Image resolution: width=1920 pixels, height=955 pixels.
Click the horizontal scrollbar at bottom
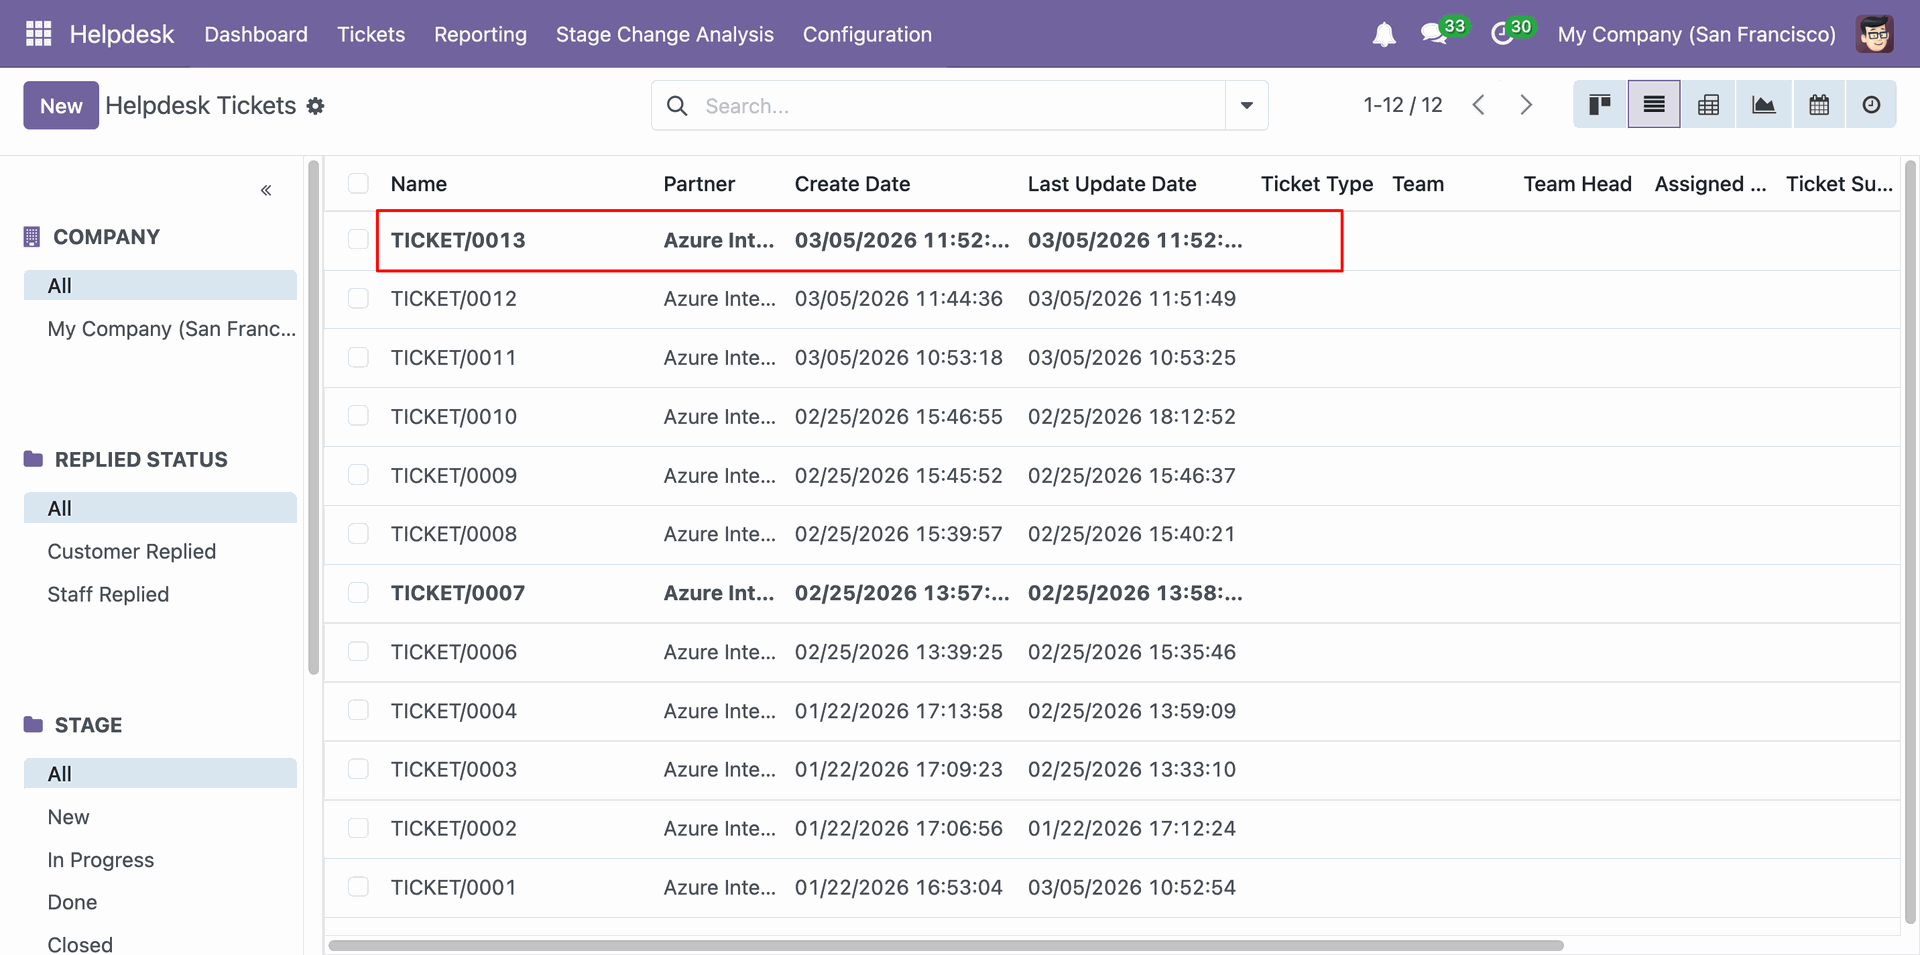coord(945,945)
